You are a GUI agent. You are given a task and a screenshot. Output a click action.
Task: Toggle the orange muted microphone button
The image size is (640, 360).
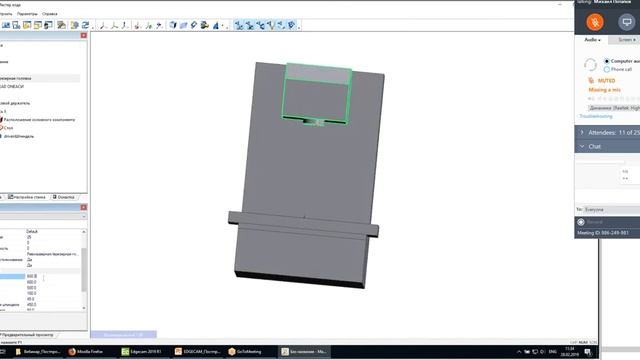(x=595, y=22)
